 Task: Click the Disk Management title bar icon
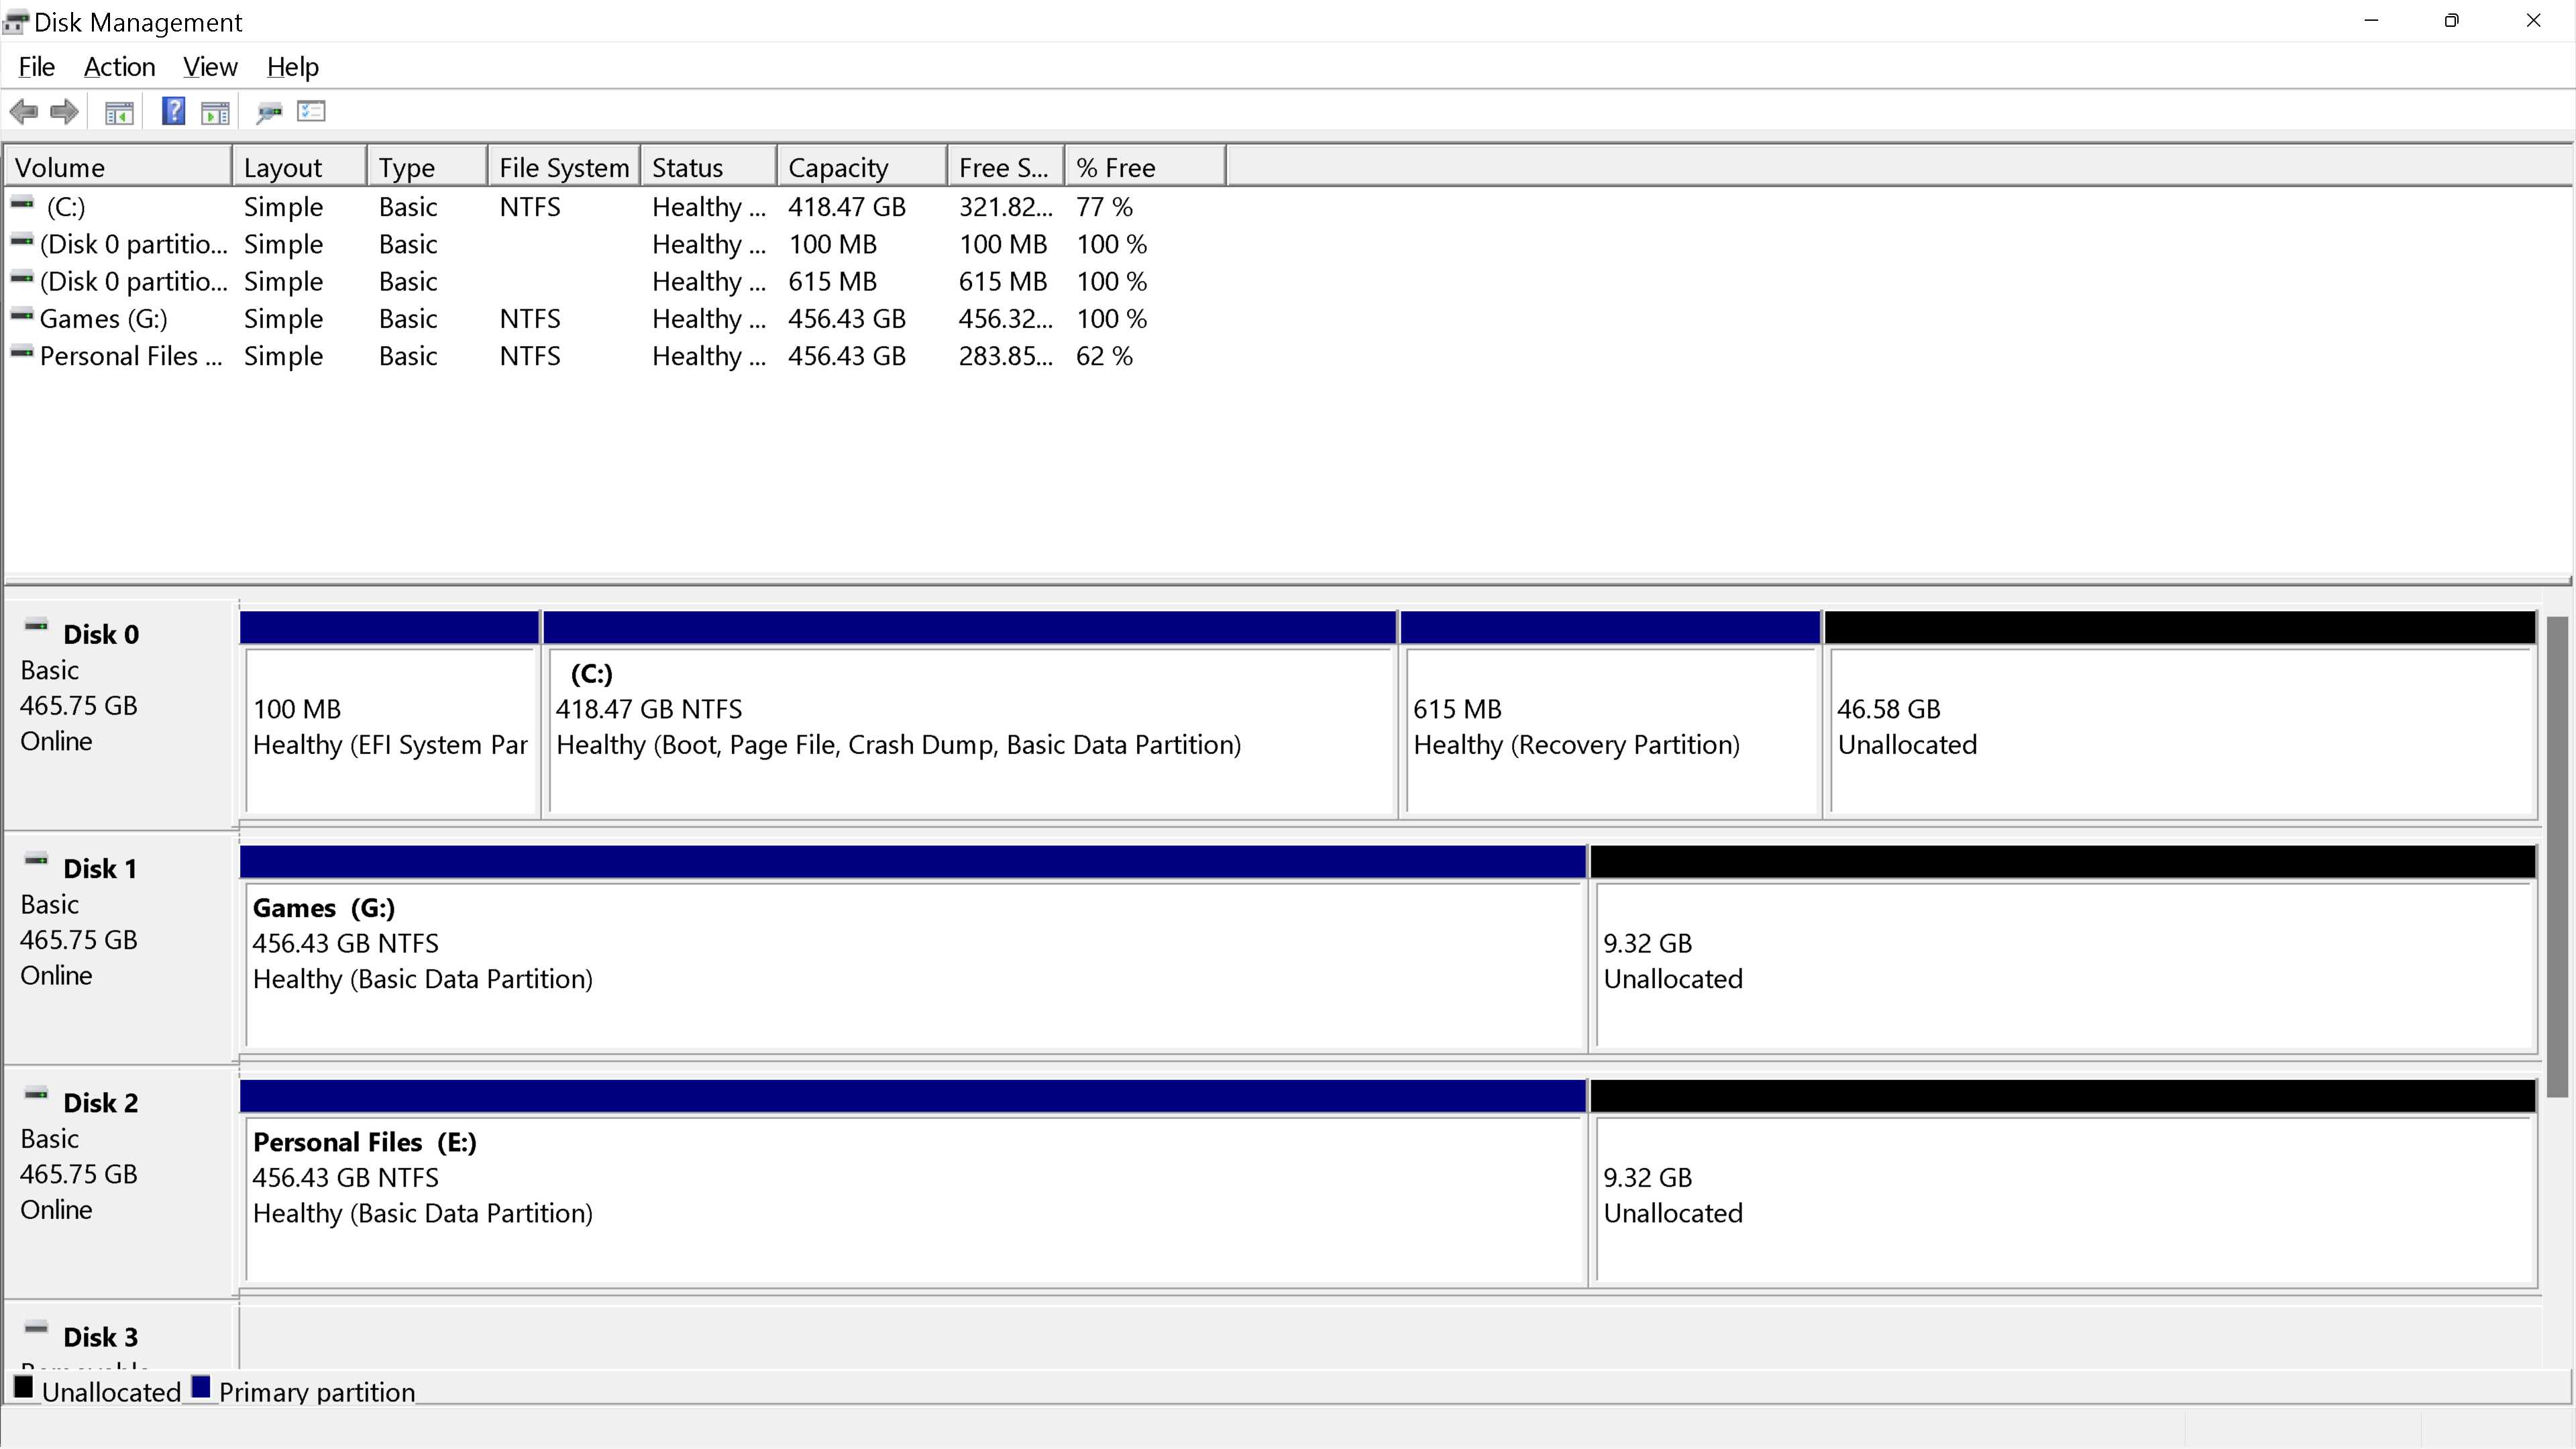[x=16, y=22]
